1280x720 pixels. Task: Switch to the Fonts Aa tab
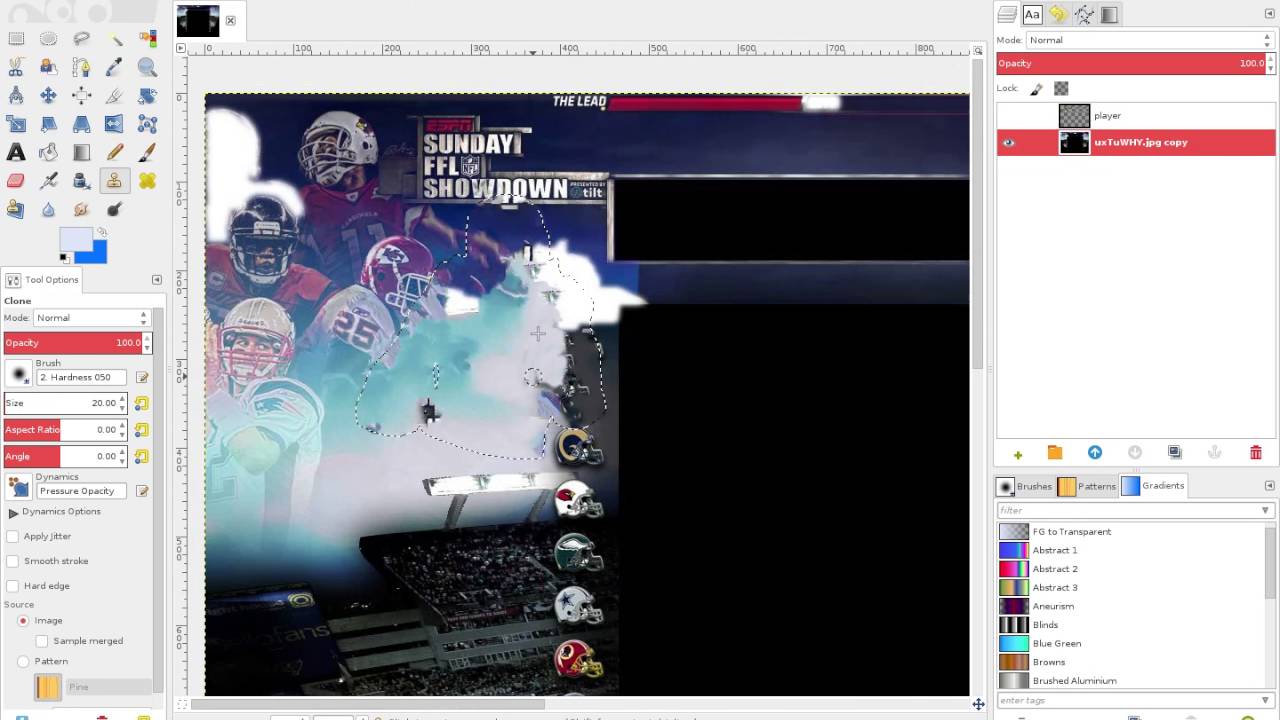1033,14
